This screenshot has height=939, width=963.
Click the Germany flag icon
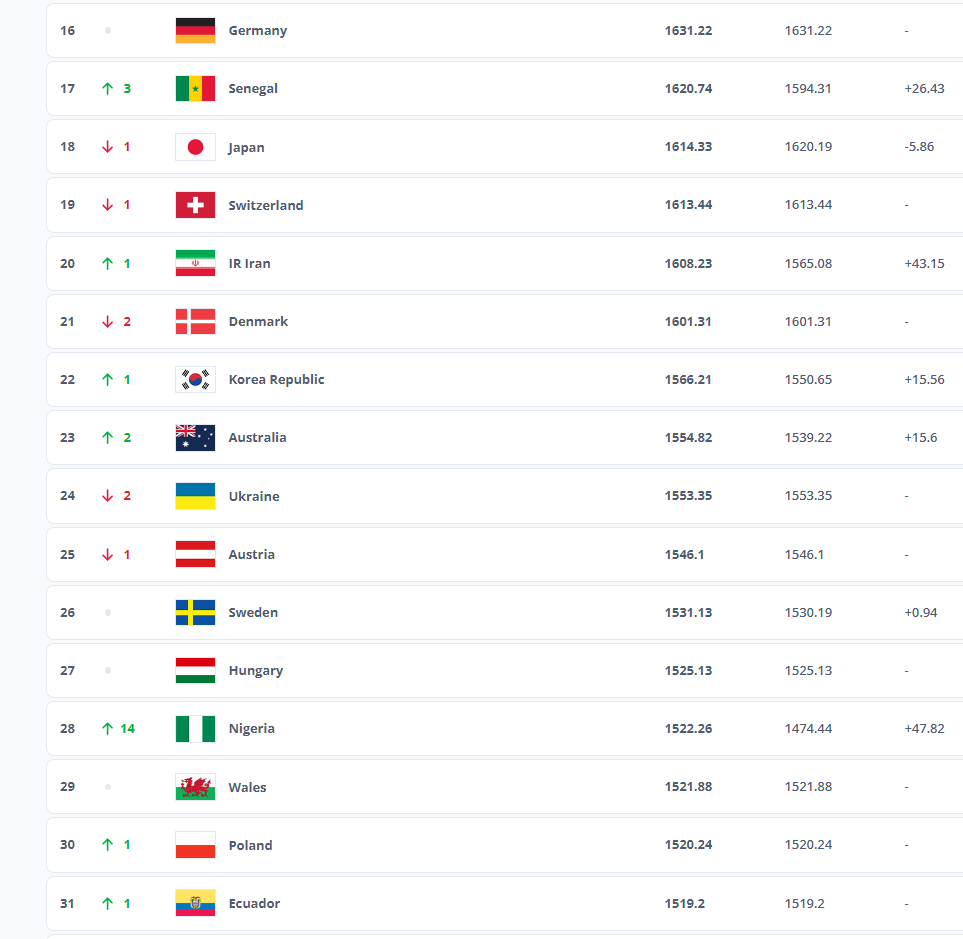coord(195,31)
